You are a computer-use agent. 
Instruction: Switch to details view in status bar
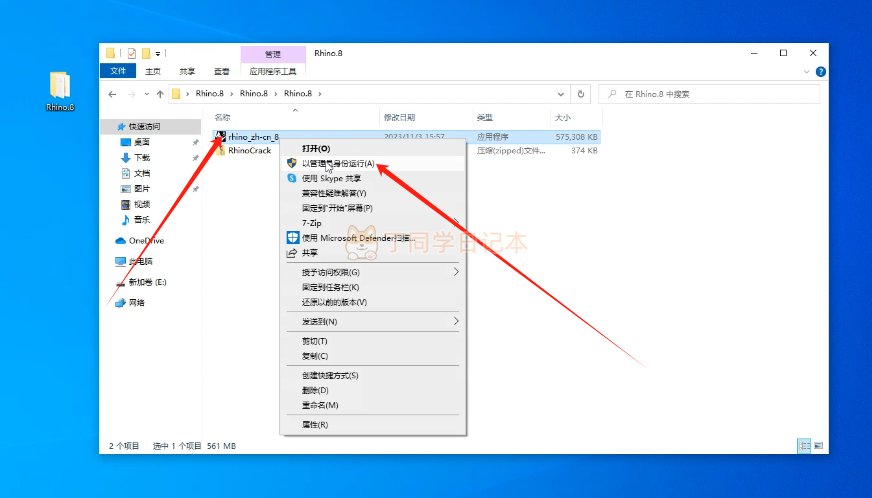(x=804, y=446)
